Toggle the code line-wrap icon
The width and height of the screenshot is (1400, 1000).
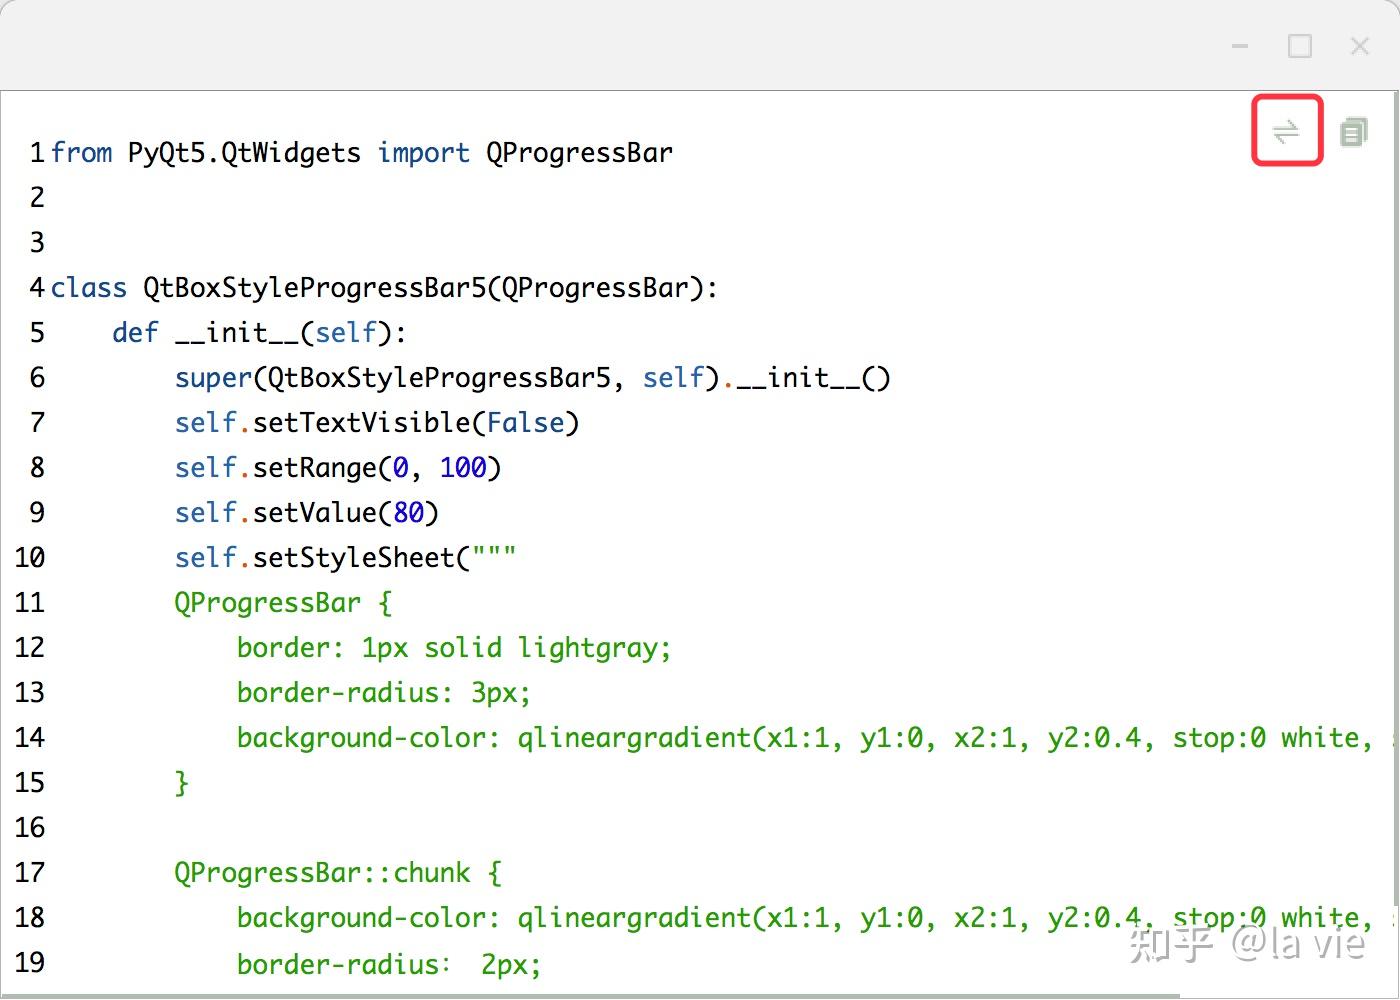[x=1286, y=131]
